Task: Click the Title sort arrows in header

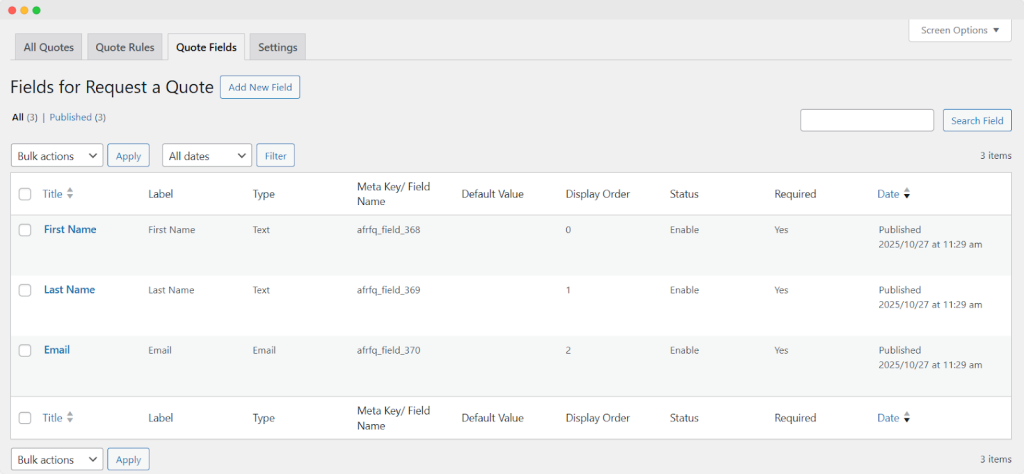Action: pos(70,194)
